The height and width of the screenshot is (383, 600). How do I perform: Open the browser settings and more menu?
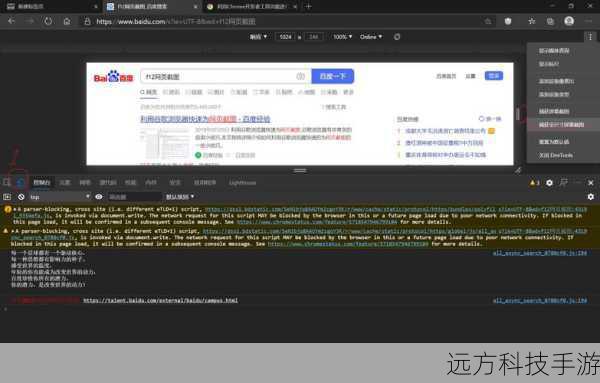click(588, 21)
